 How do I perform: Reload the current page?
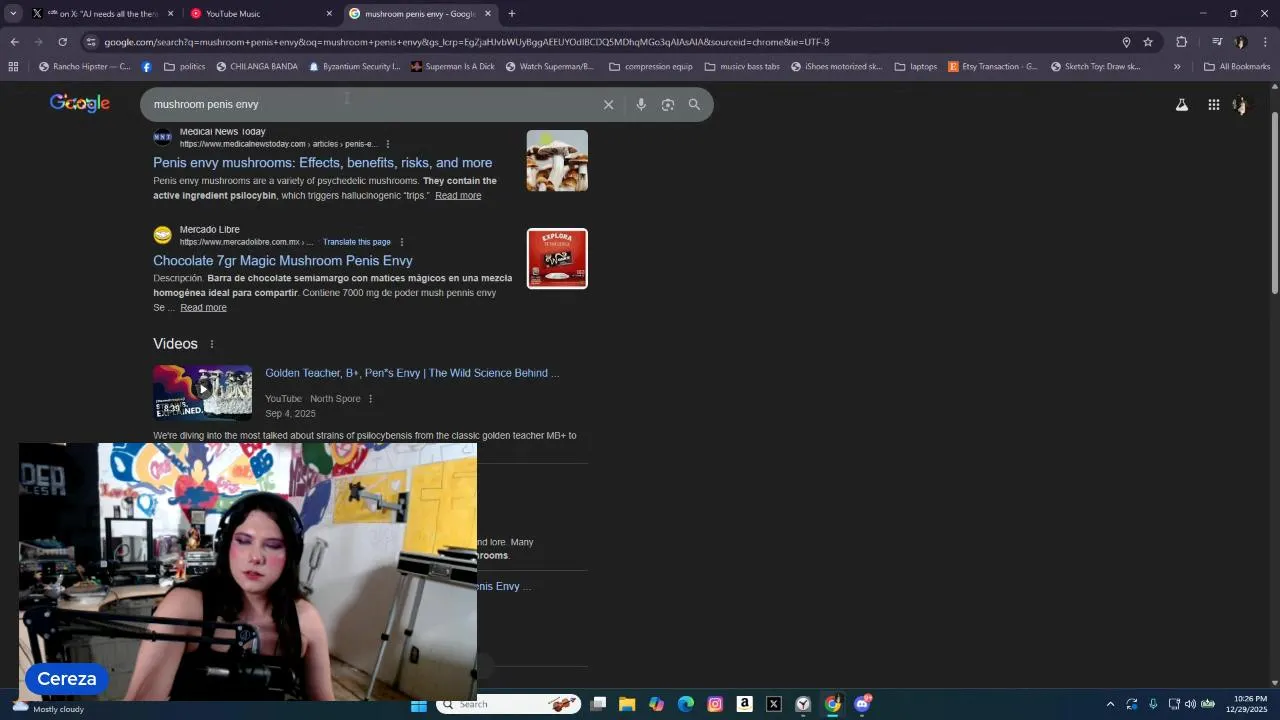click(x=62, y=42)
